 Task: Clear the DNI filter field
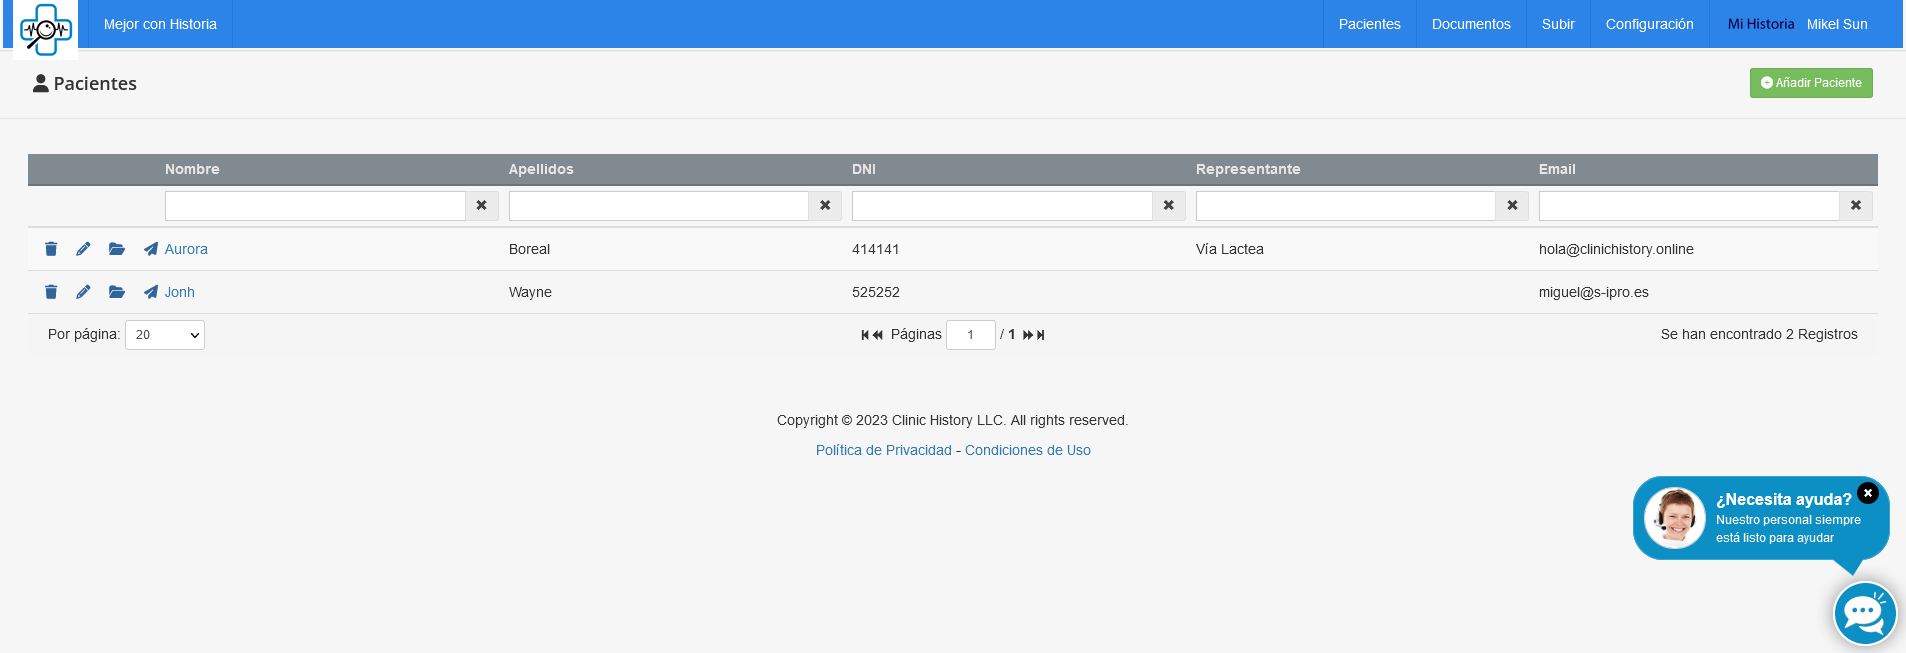pyautogui.click(x=1169, y=206)
